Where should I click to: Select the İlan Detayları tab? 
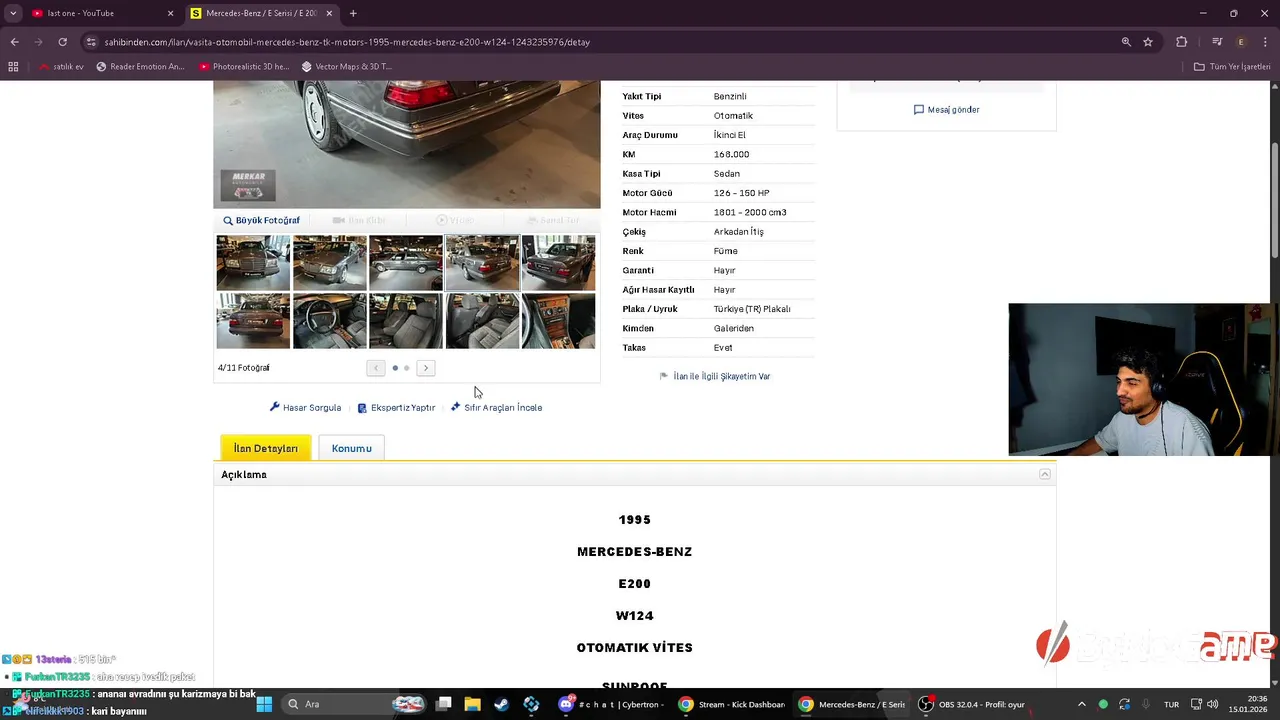click(266, 448)
